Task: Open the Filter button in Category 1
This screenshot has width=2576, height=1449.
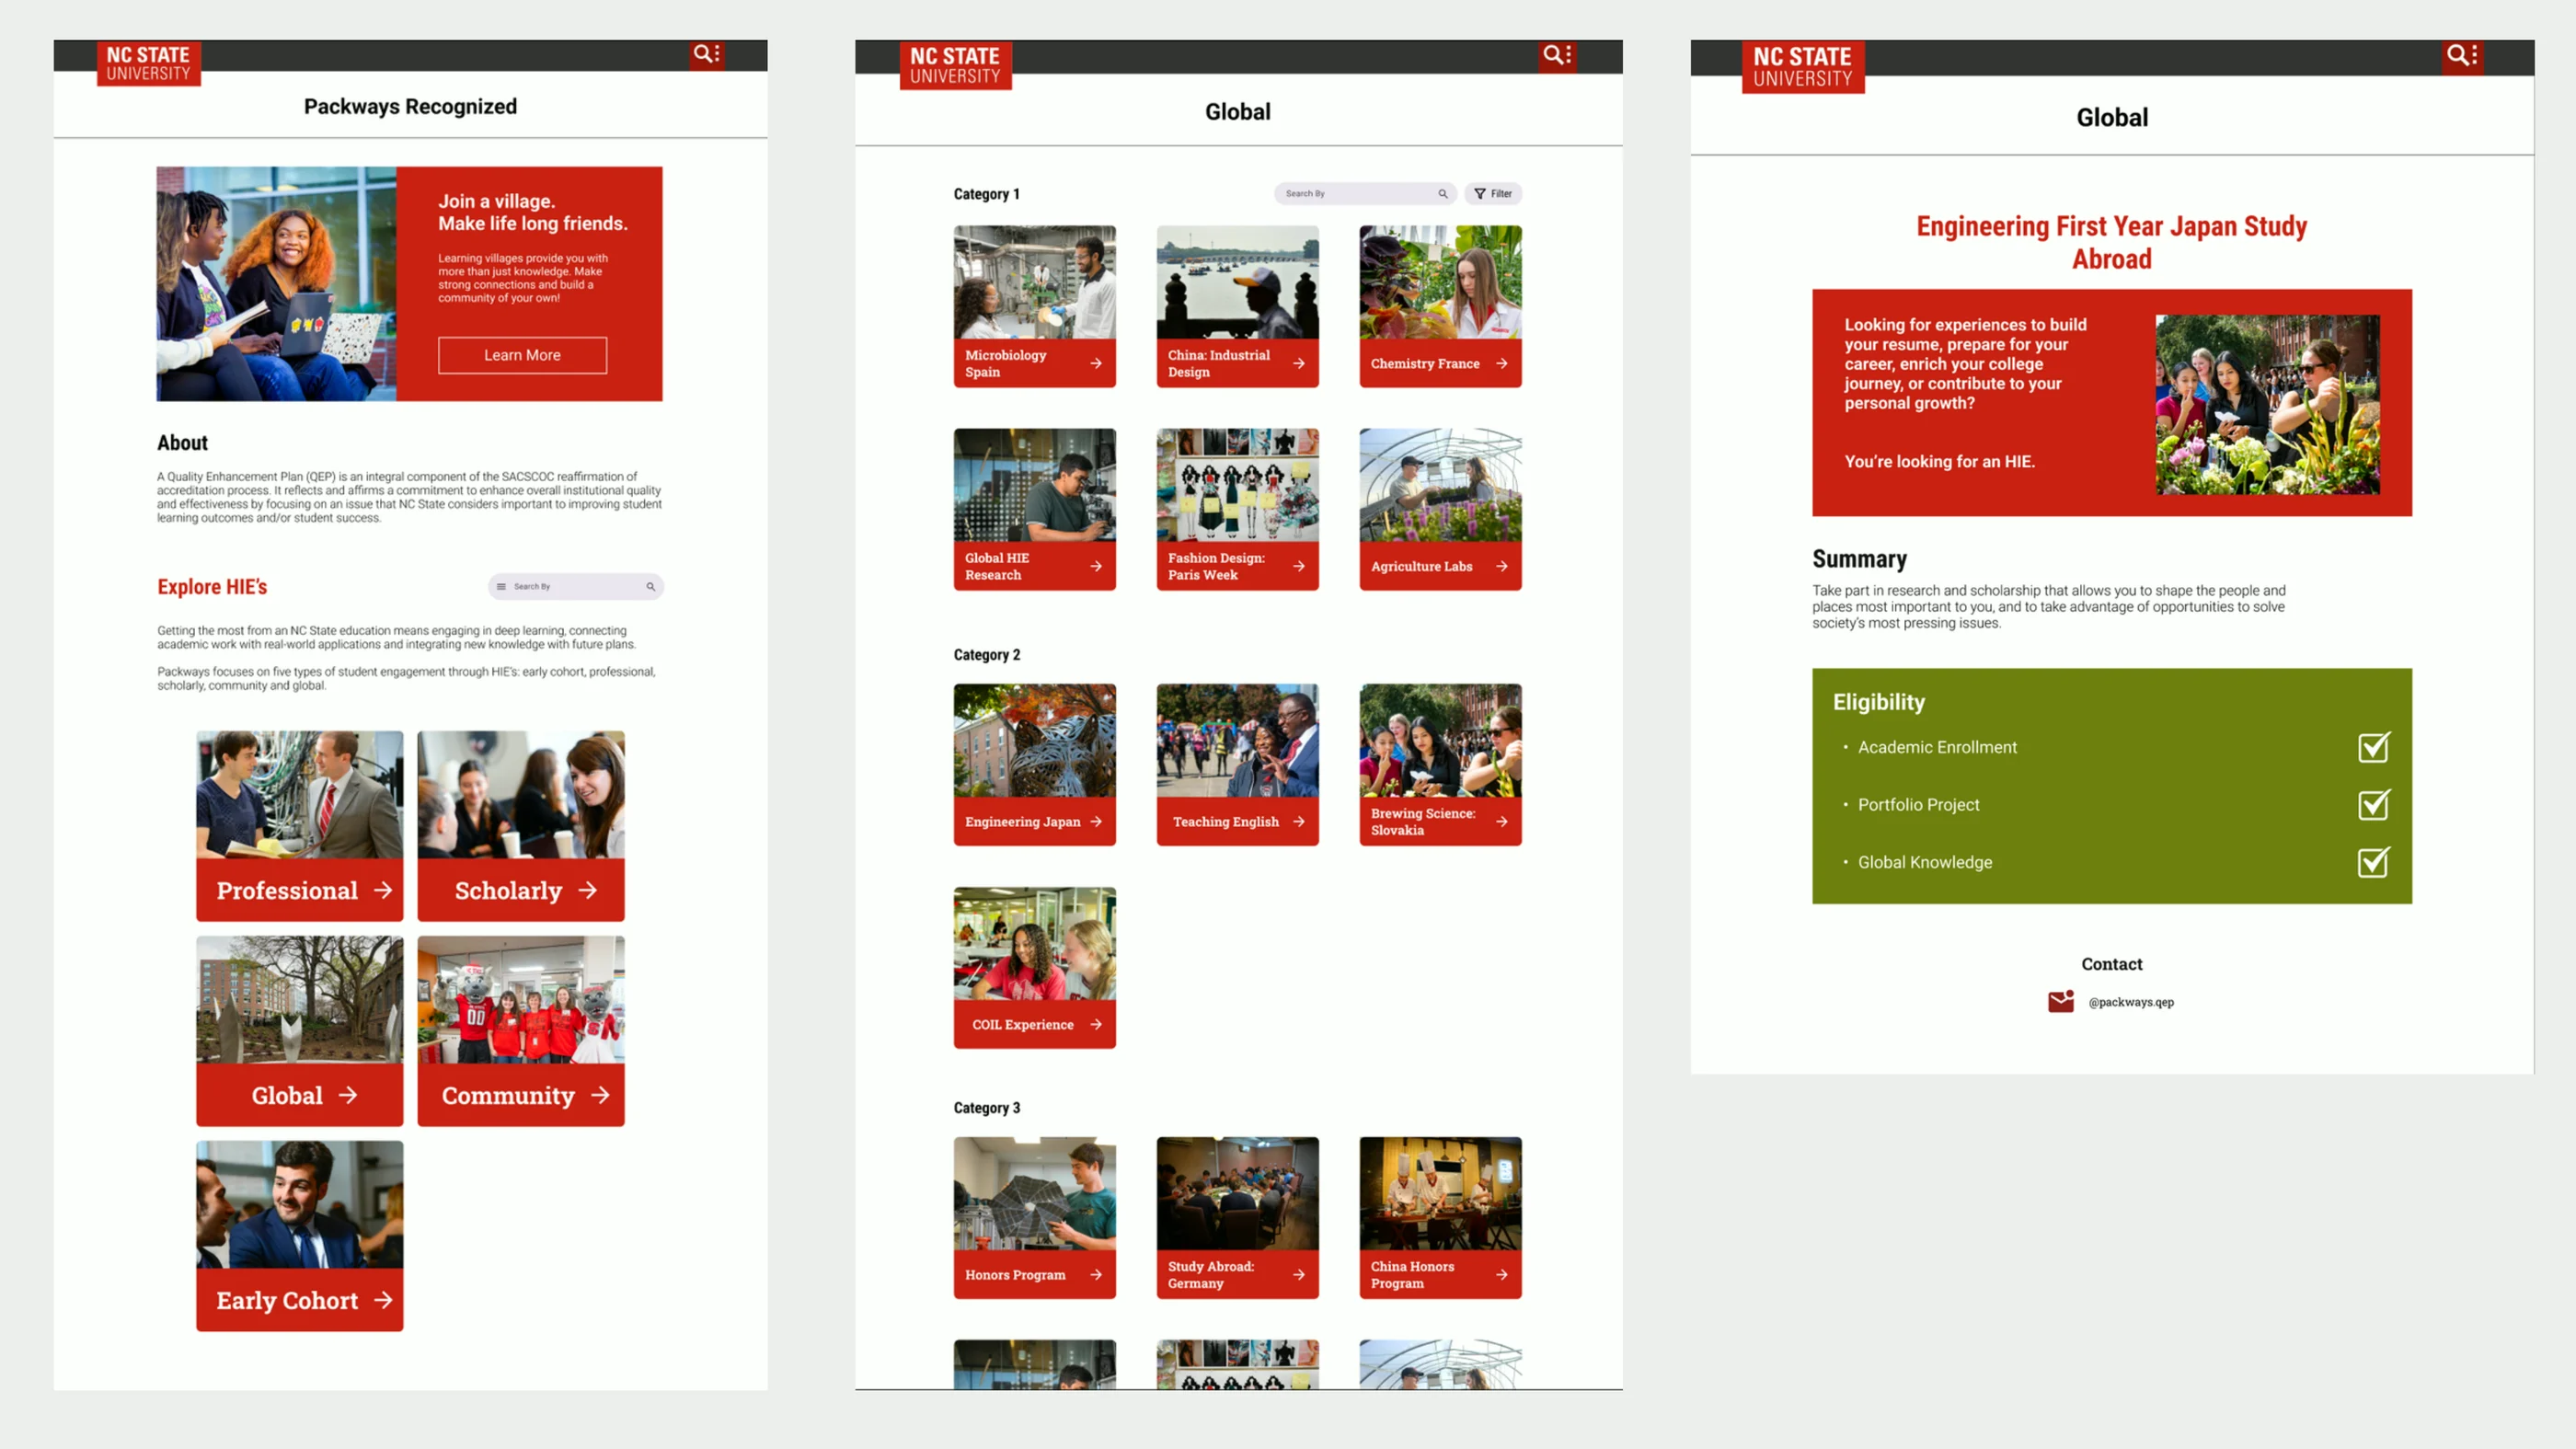Action: [1493, 194]
